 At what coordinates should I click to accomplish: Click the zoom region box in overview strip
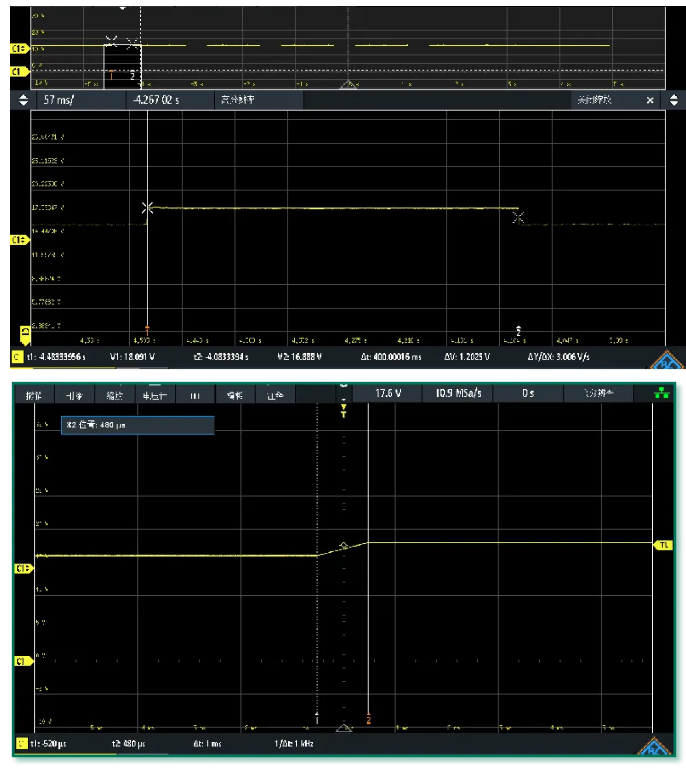[x=122, y=62]
